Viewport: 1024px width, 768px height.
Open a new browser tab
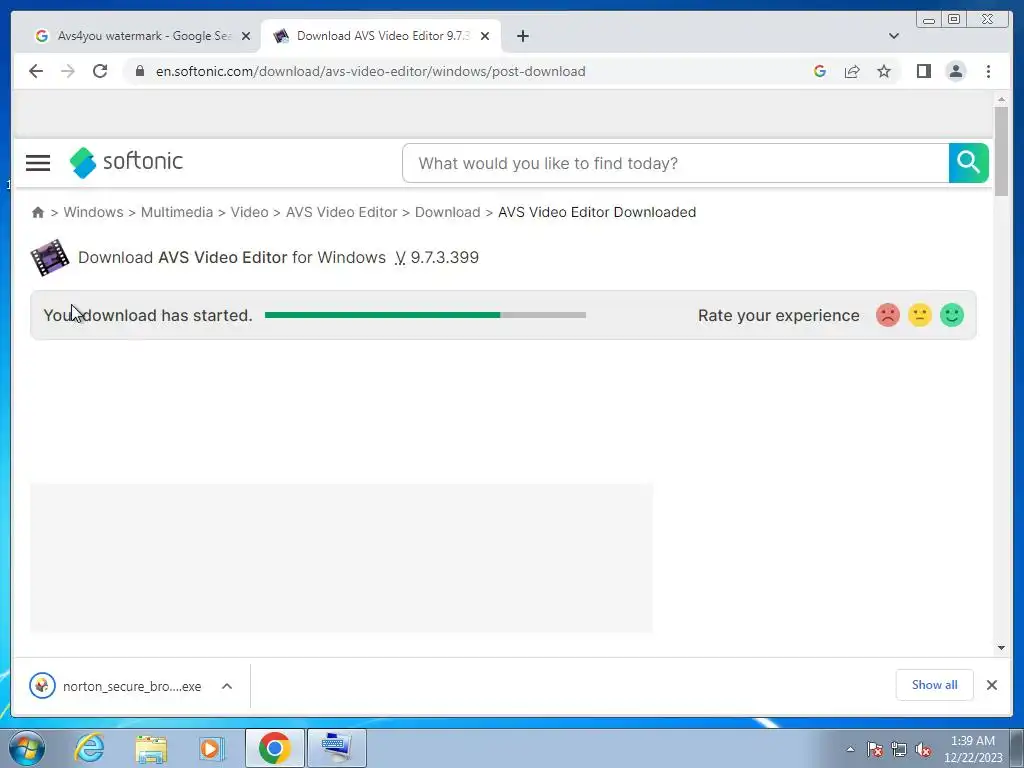522,36
